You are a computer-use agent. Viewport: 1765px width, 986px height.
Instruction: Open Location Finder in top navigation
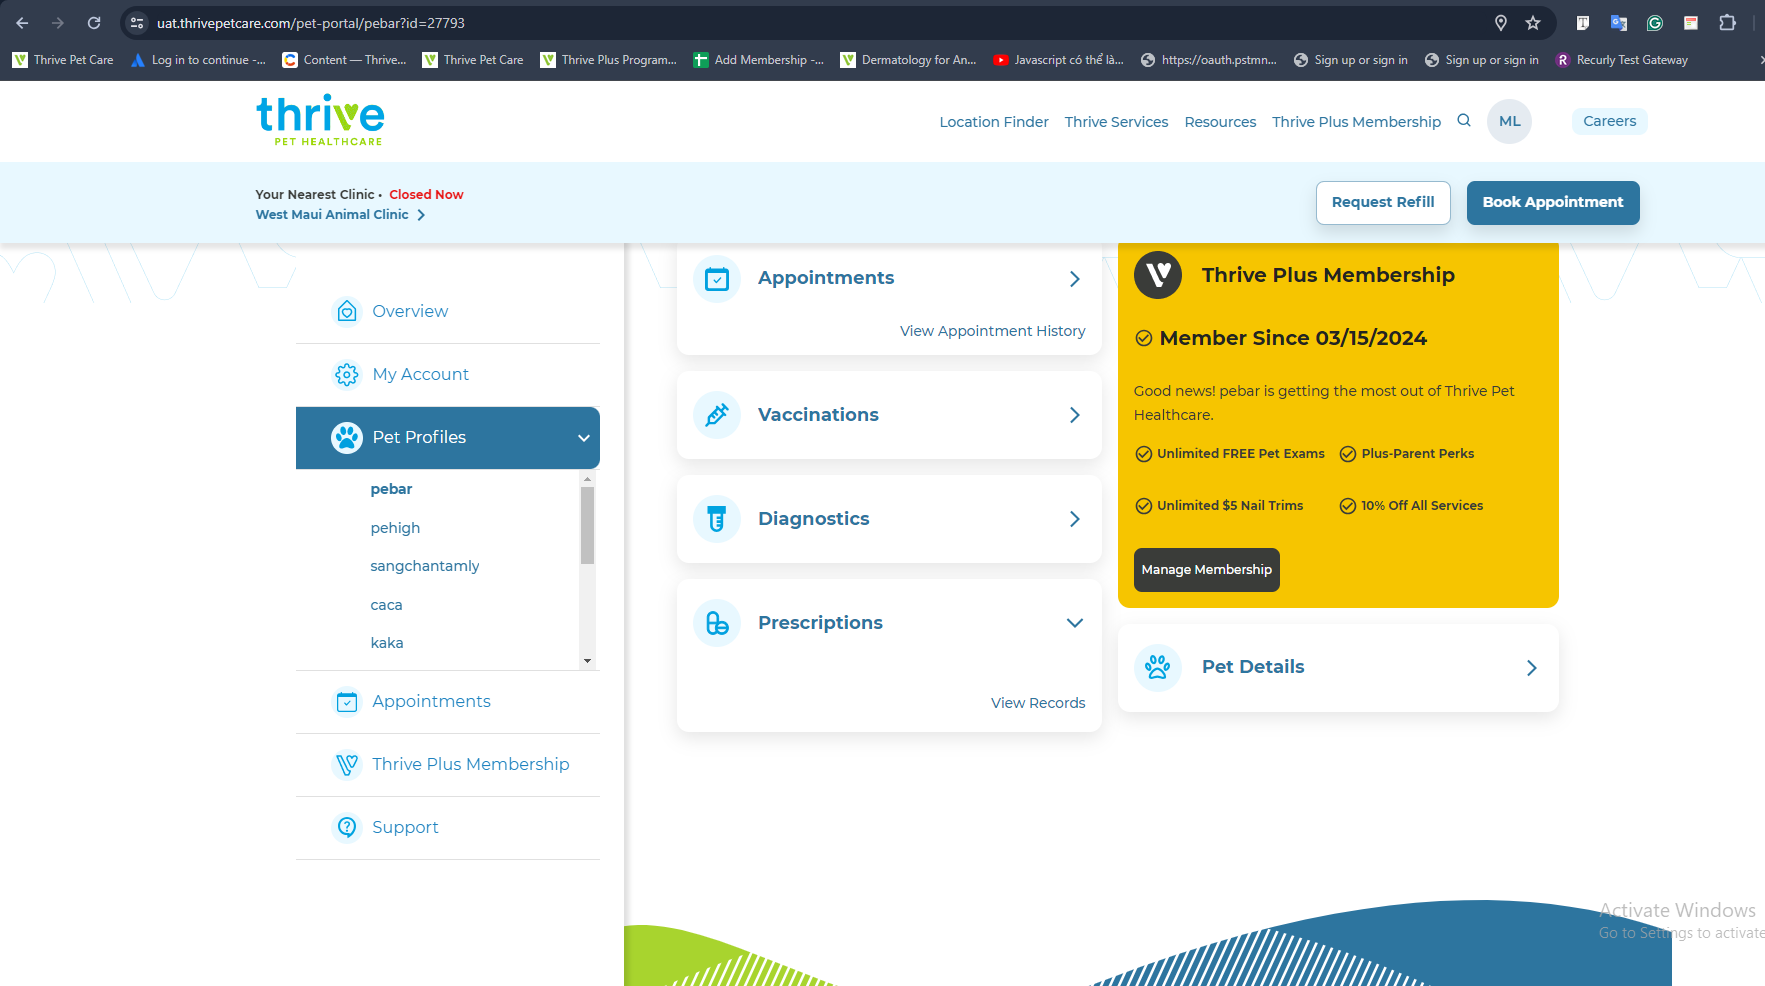click(x=994, y=122)
